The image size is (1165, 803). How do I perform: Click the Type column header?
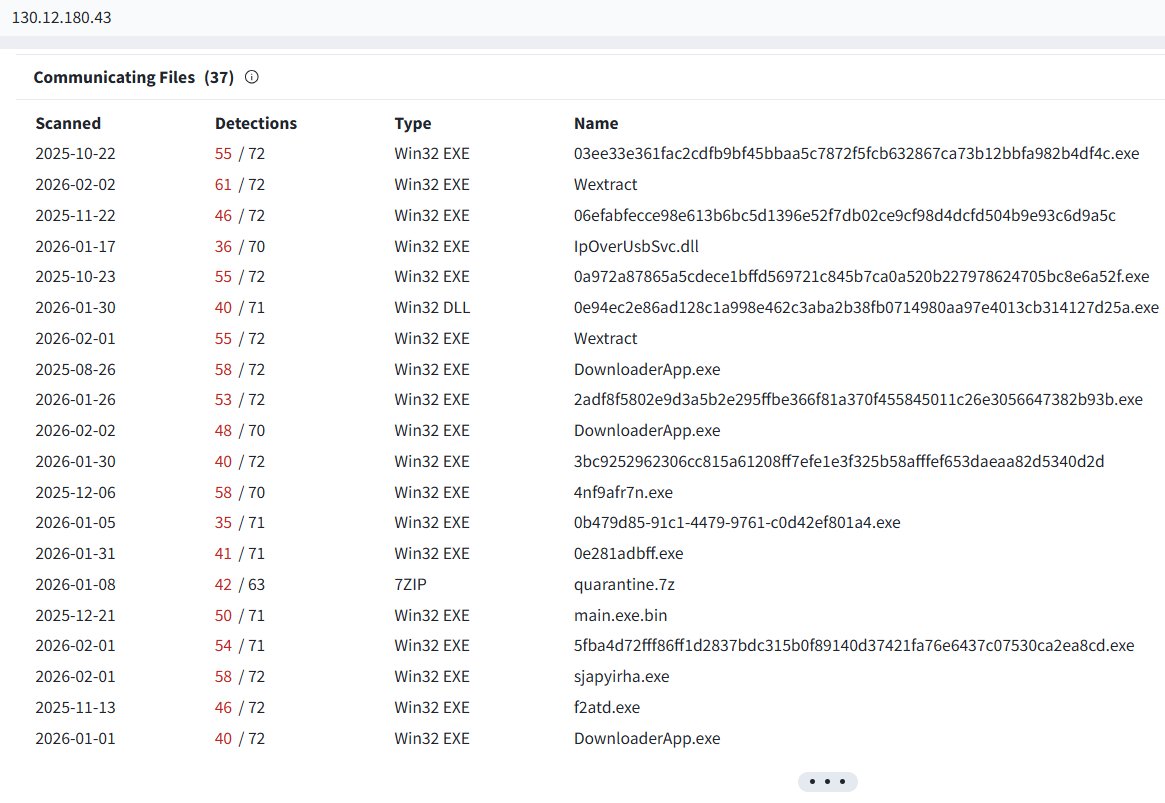[x=412, y=123]
